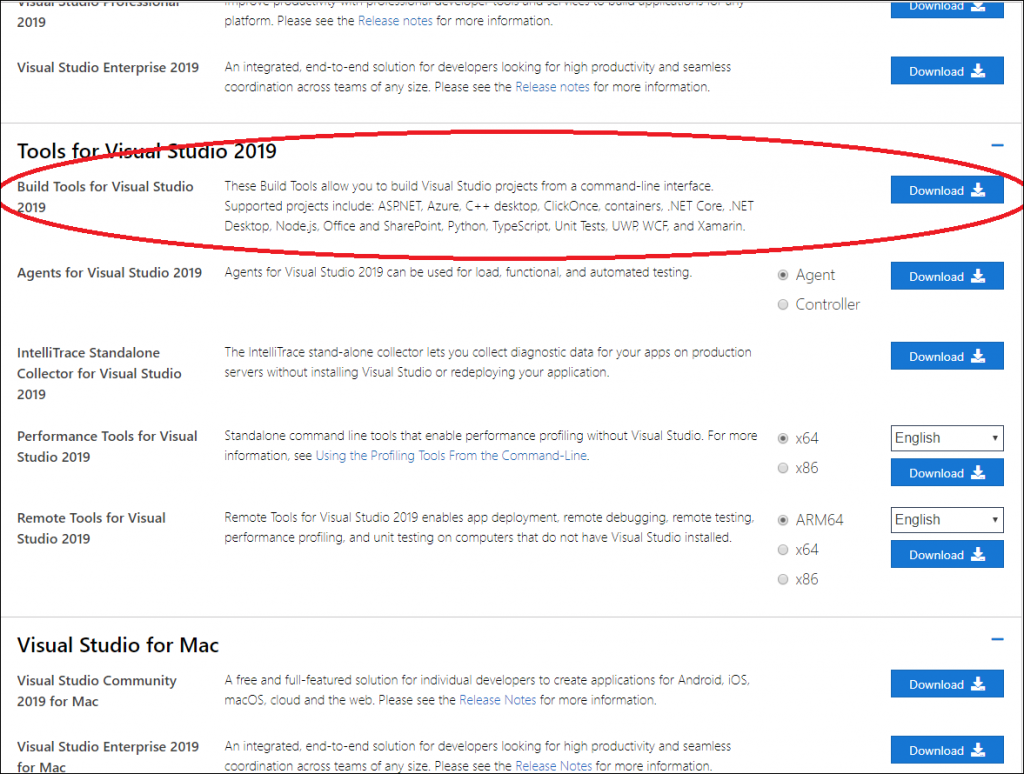Open Release notes link for Enterprise 2019

[x=552, y=86]
